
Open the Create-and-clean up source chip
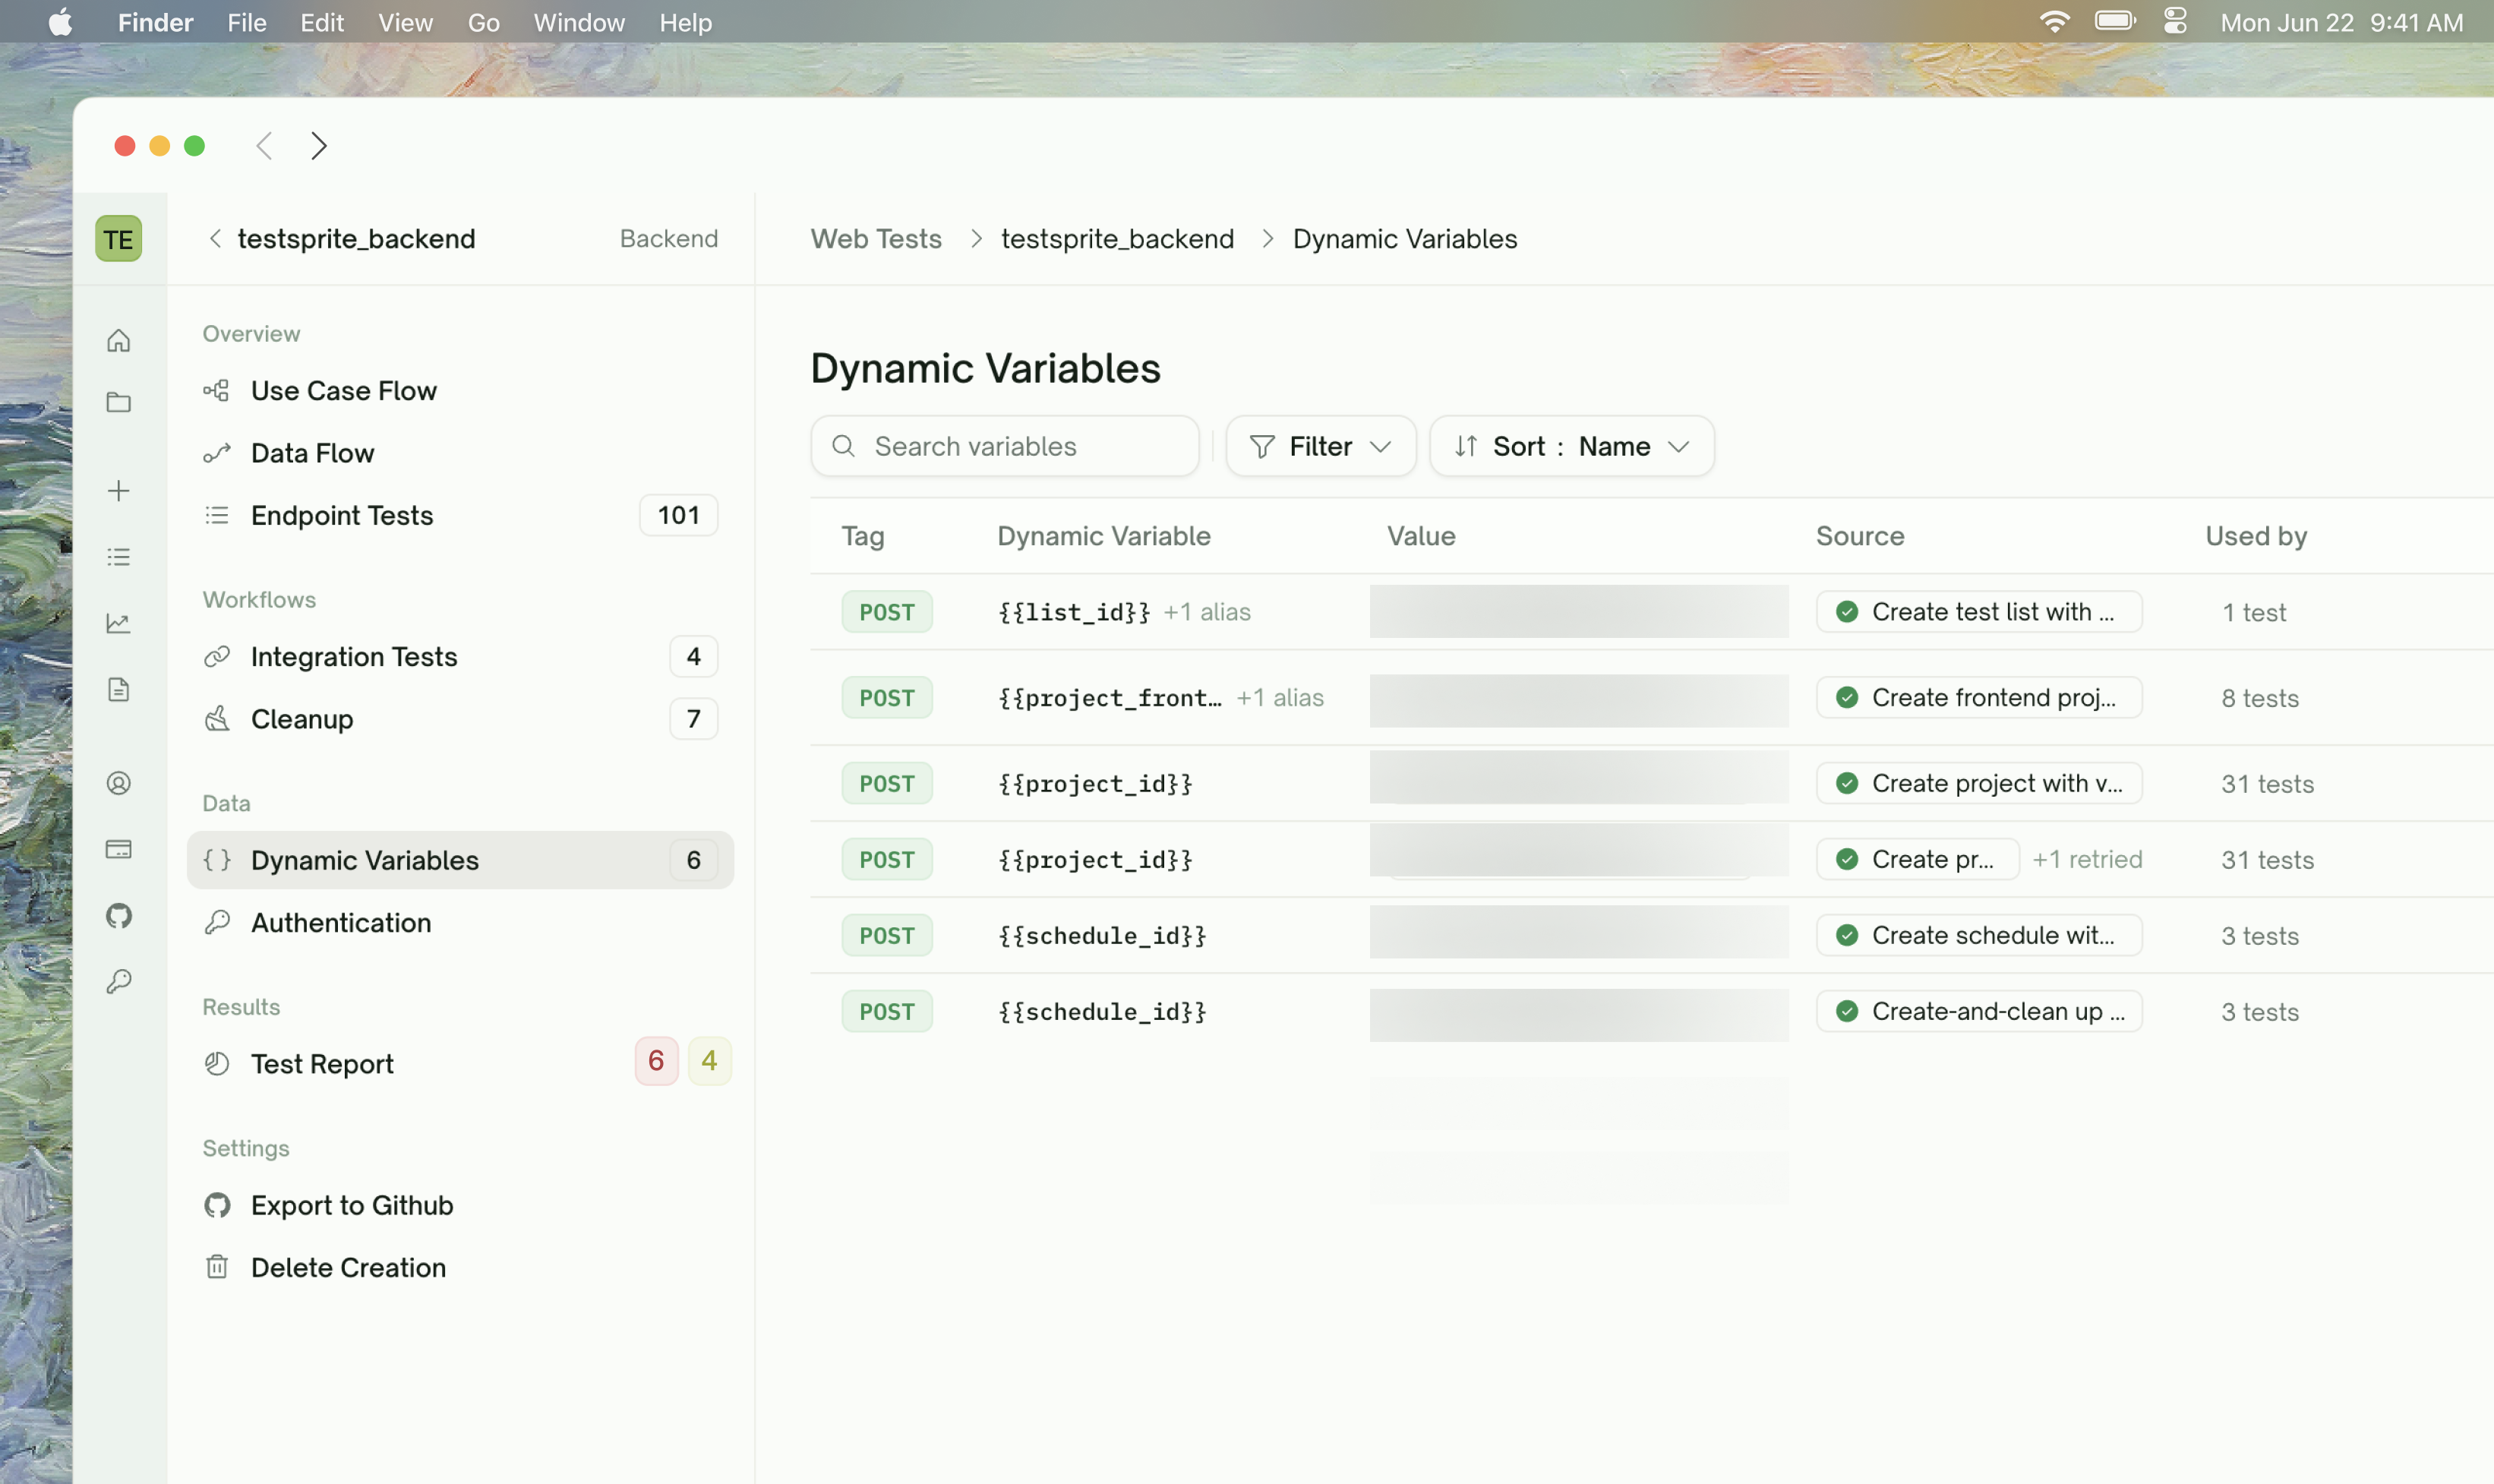pos(1978,1012)
